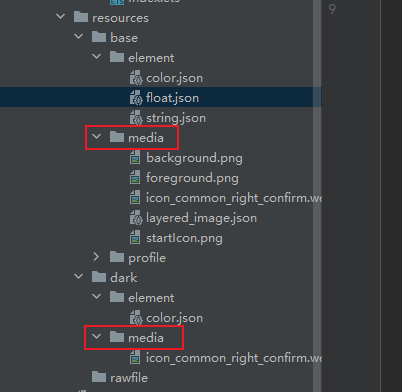Select the profile folder label
The image size is (402, 392).
pyautogui.click(x=147, y=258)
